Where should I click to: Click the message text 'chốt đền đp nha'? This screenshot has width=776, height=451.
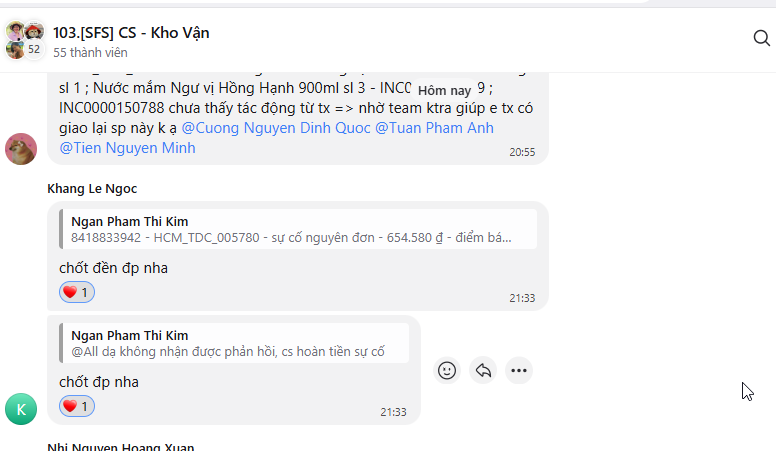pyautogui.click(x=113, y=268)
